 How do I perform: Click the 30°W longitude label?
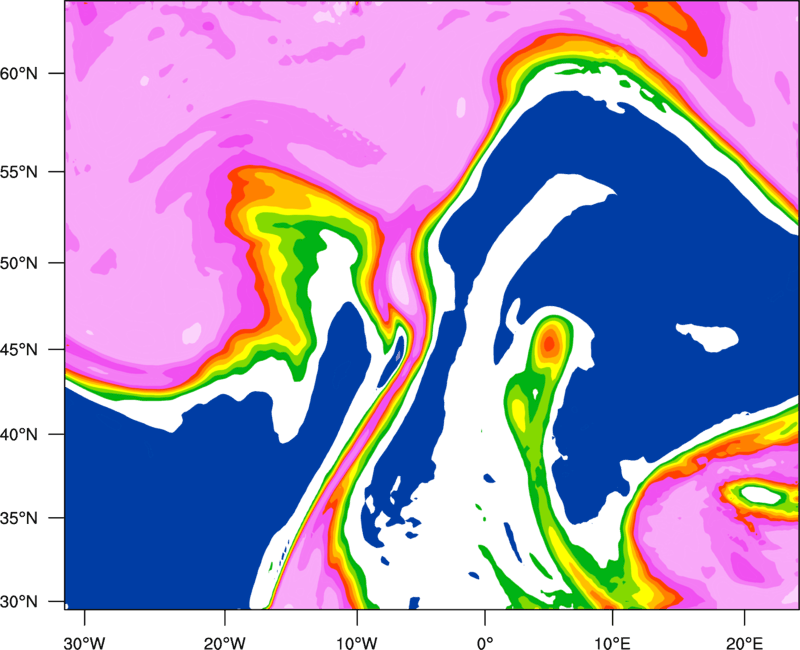click(x=84, y=643)
